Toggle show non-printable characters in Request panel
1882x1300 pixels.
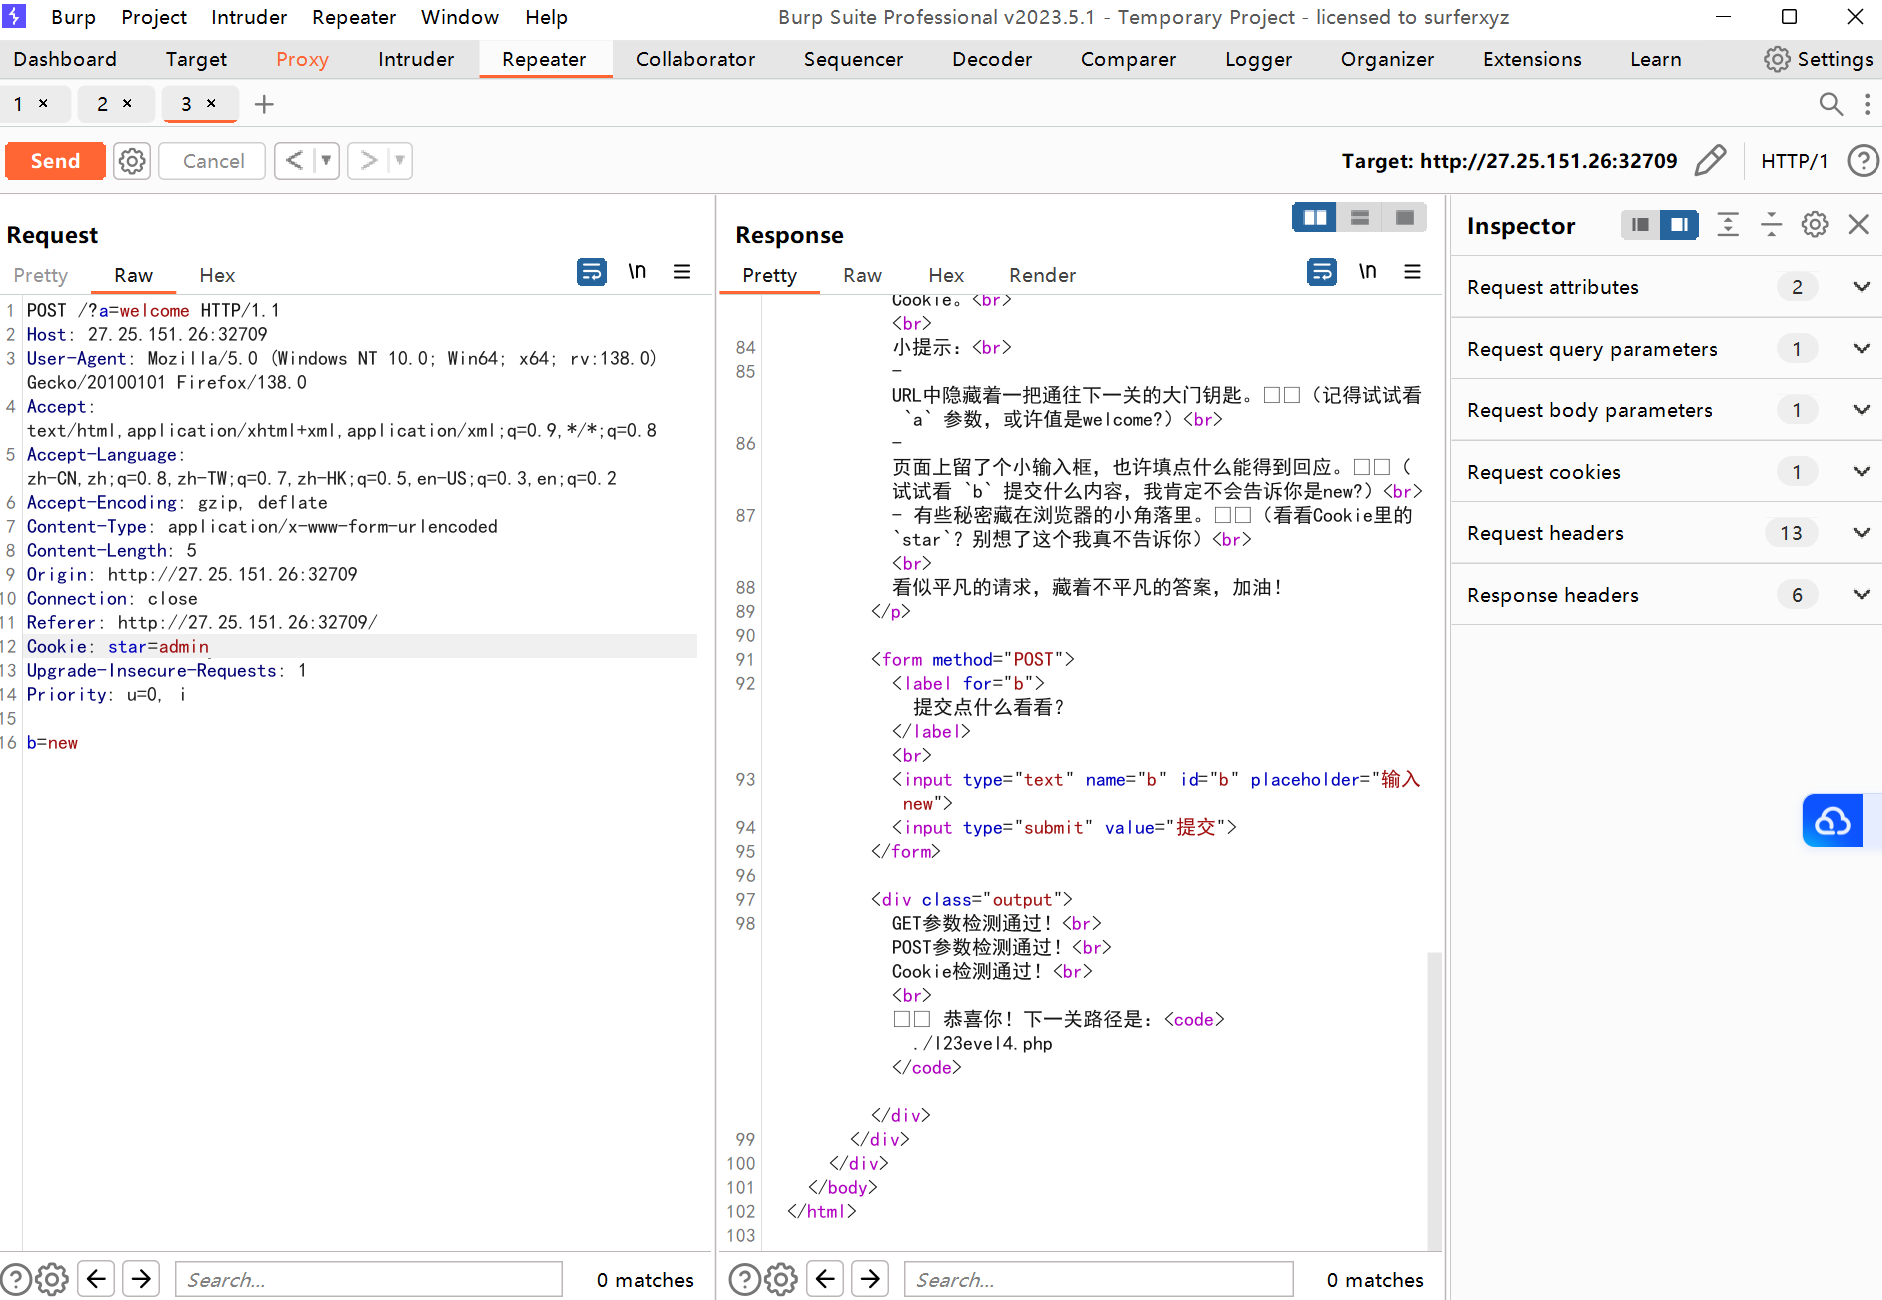[x=637, y=272]
